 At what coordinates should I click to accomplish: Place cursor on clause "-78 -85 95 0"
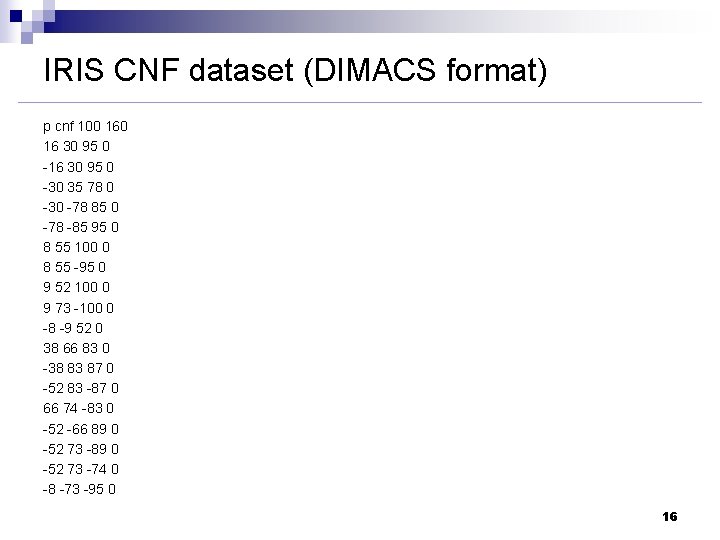81,226
